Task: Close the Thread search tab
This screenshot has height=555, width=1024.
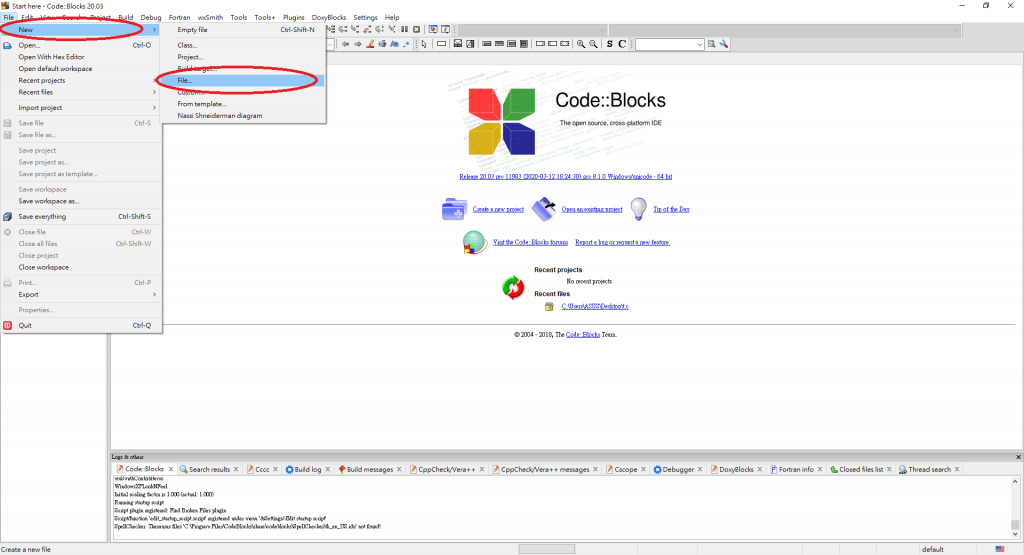Action: pyautogui.click(x=957, y=469)
